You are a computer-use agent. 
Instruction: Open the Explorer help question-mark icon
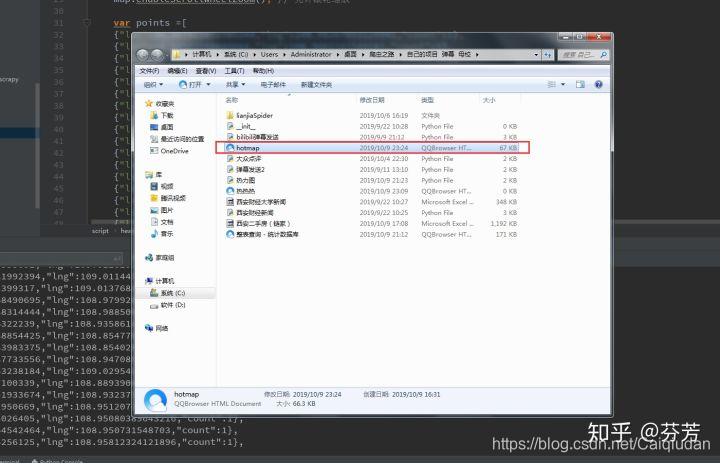coord(598,84)
